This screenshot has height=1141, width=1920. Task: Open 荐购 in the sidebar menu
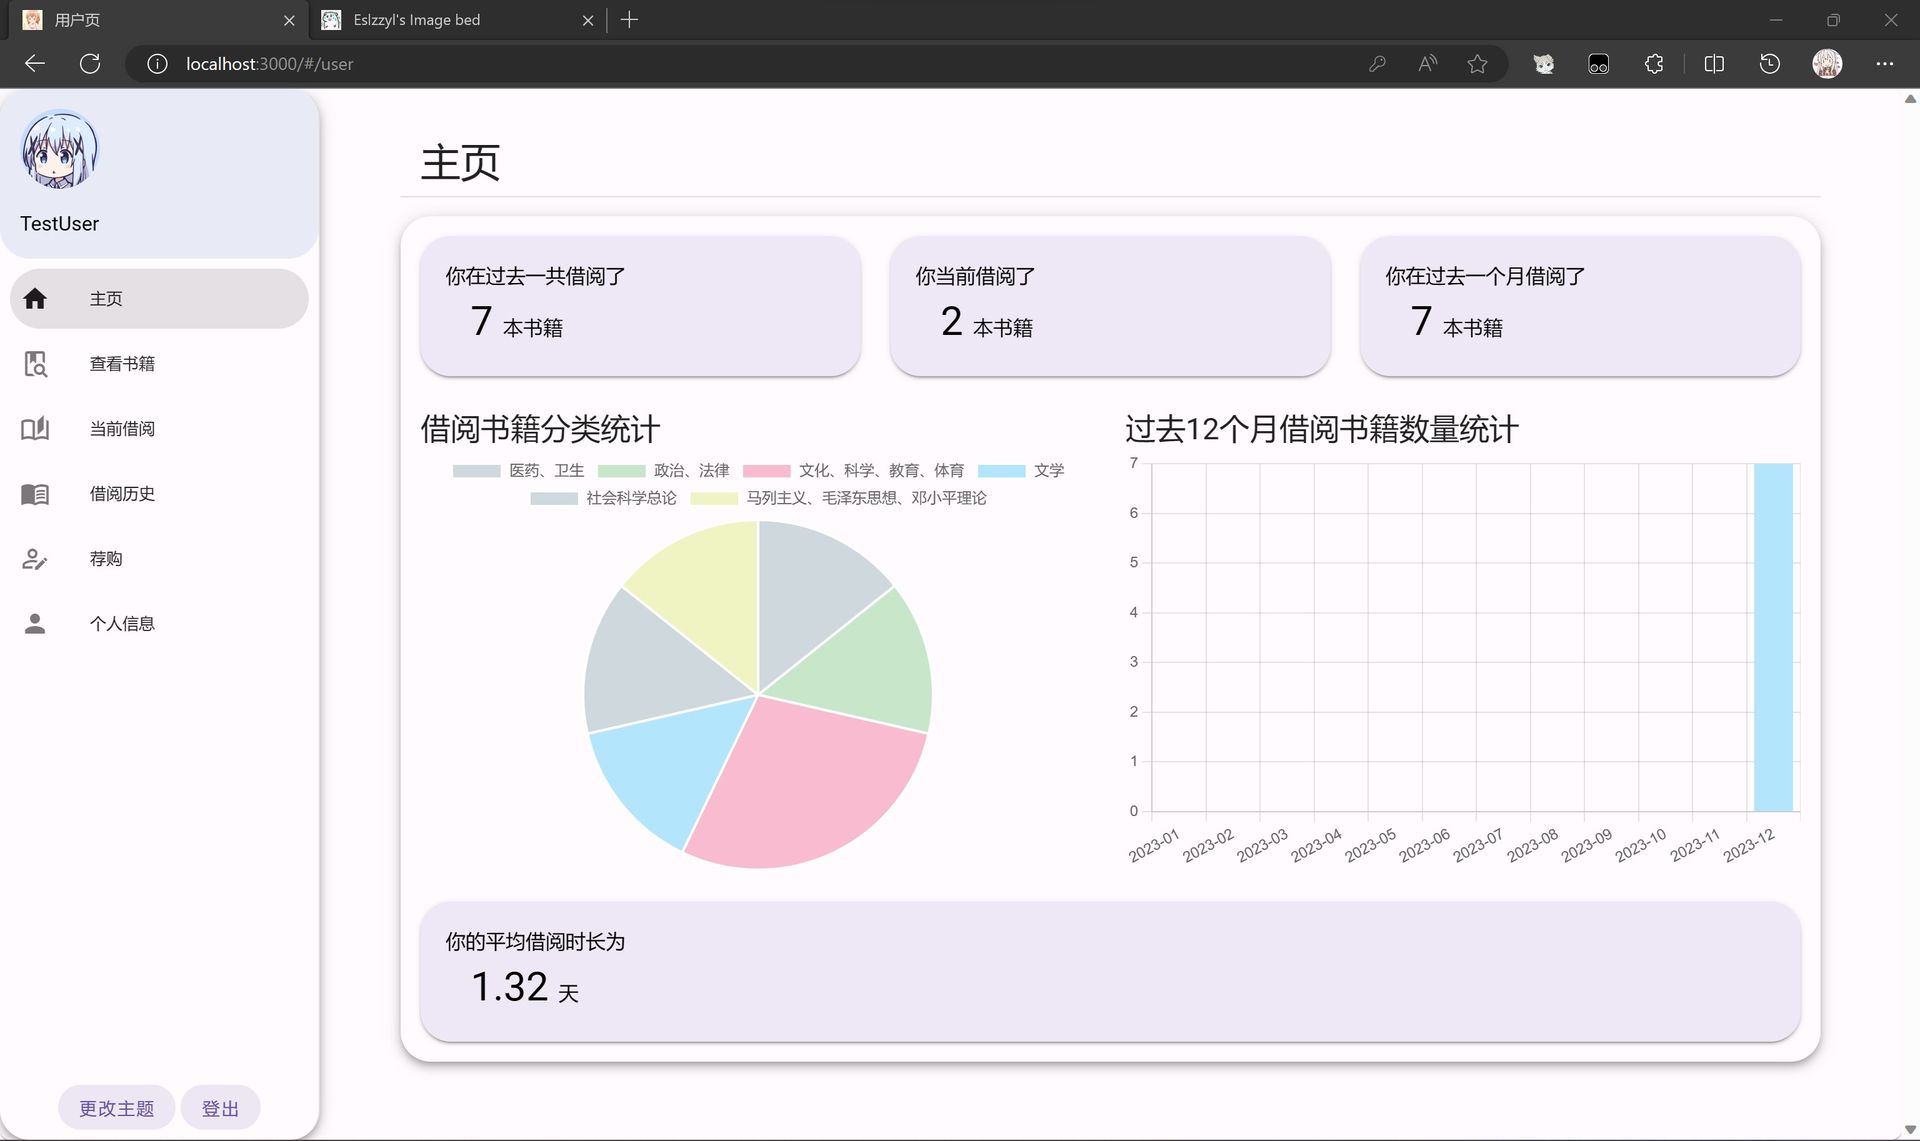tap(159, 559)
